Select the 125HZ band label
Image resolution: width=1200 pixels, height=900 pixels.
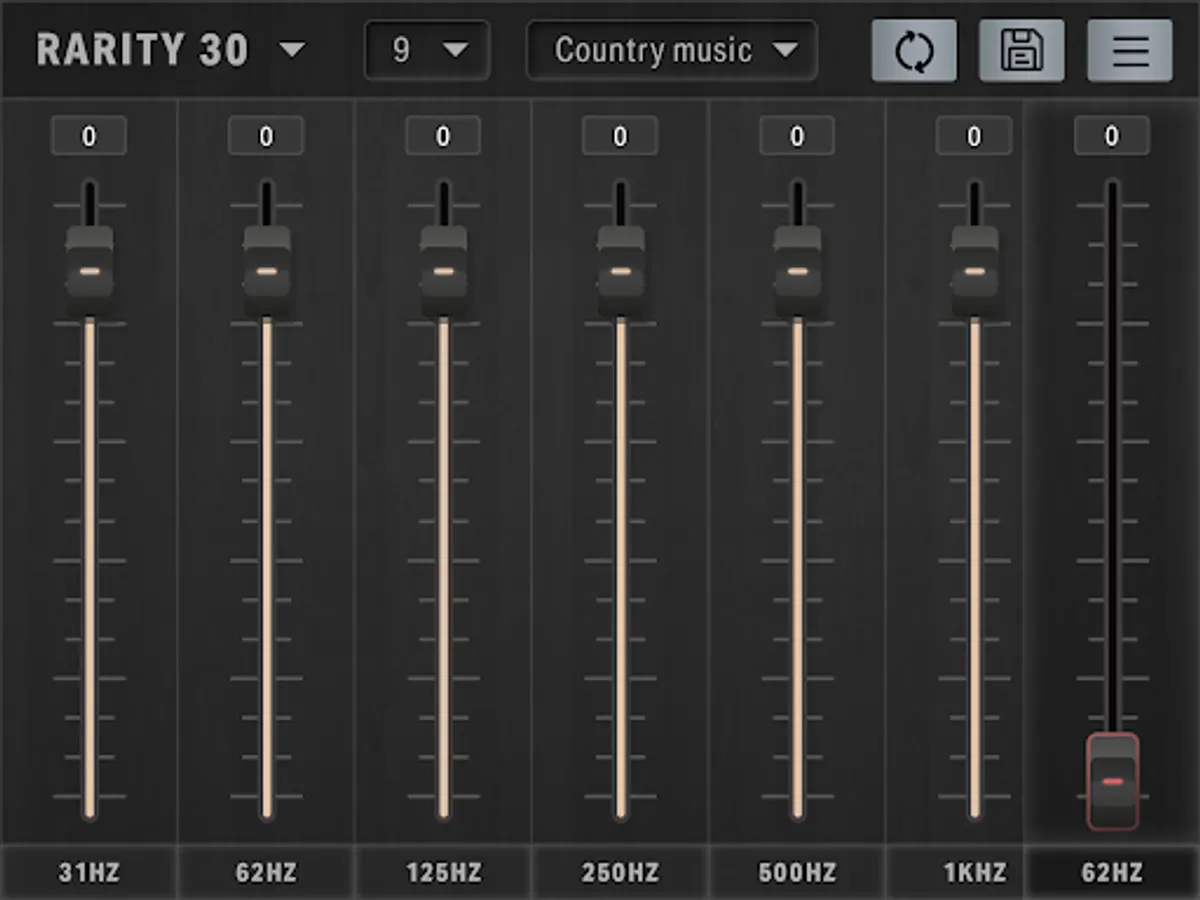click(443, 872)
